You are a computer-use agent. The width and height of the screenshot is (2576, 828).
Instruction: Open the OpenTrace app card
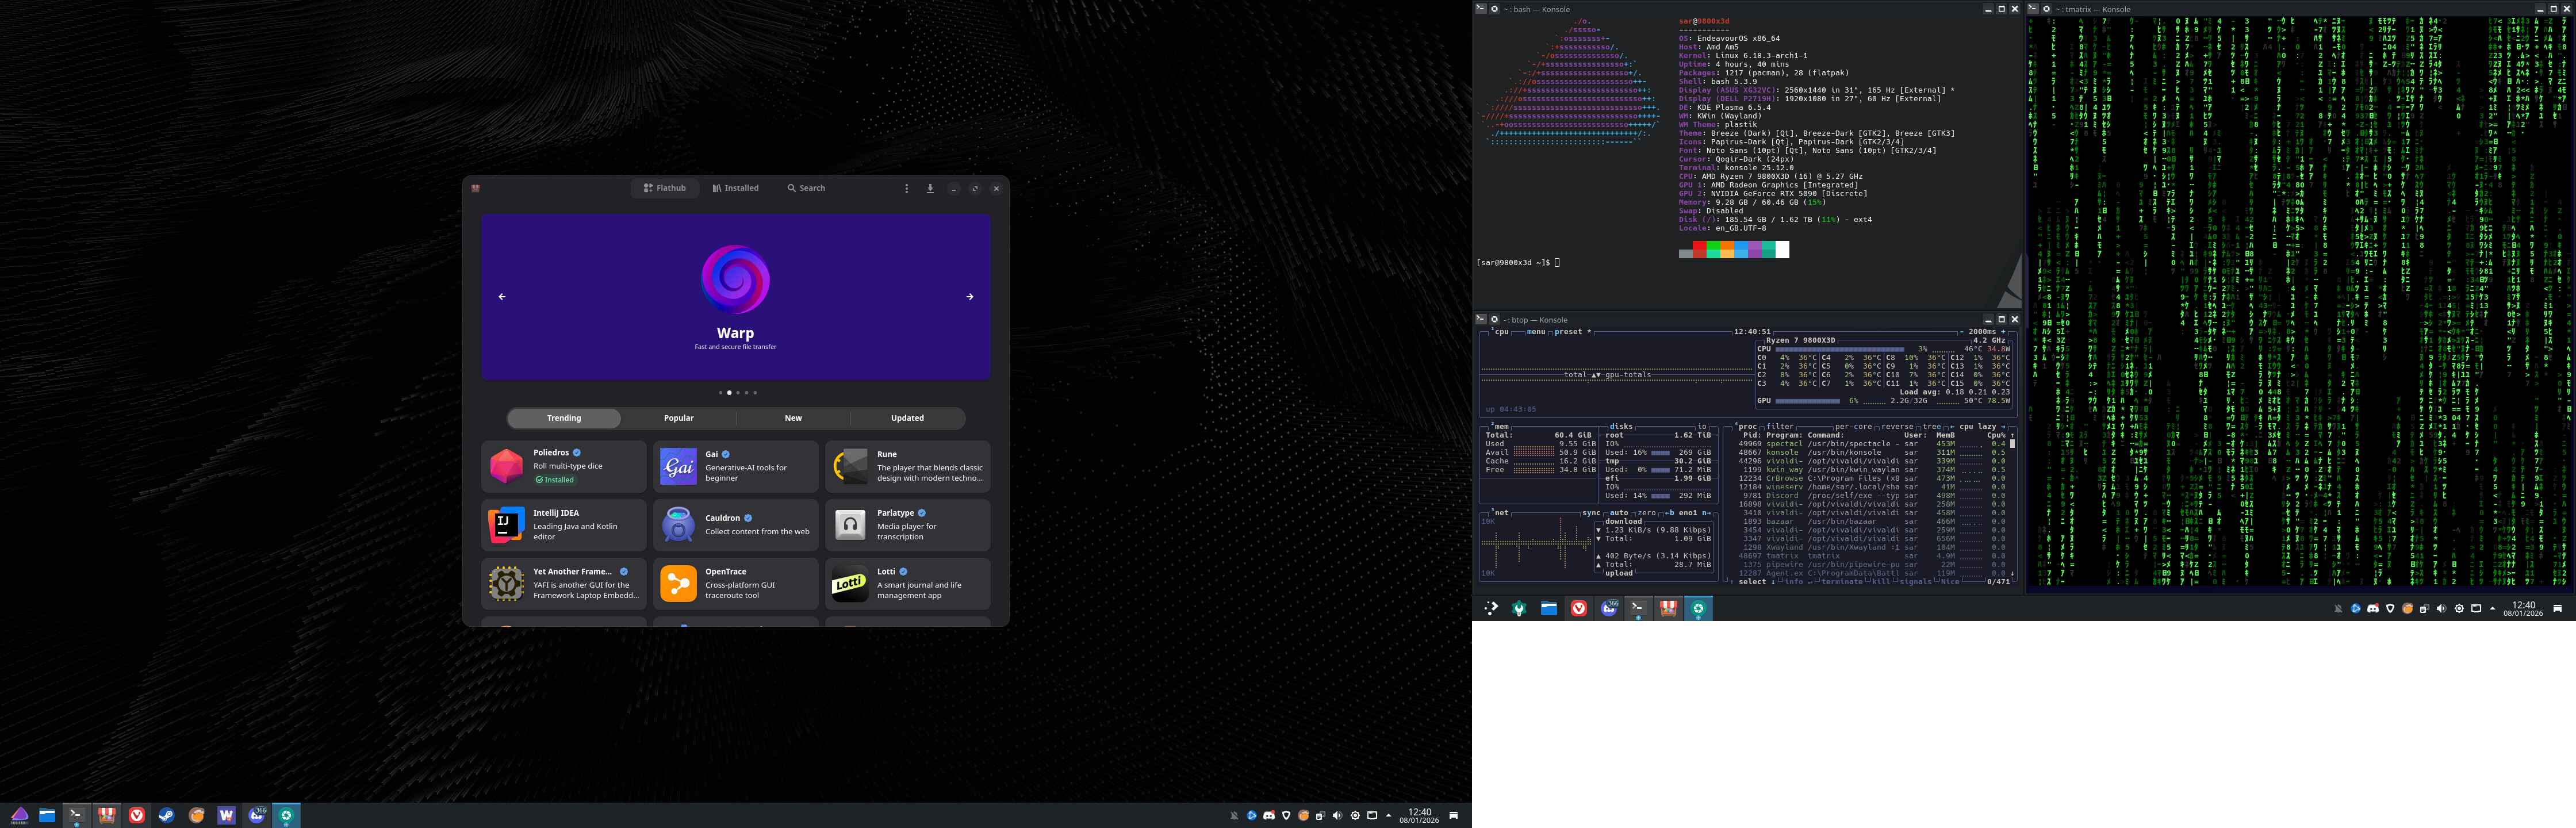[736, 584]
